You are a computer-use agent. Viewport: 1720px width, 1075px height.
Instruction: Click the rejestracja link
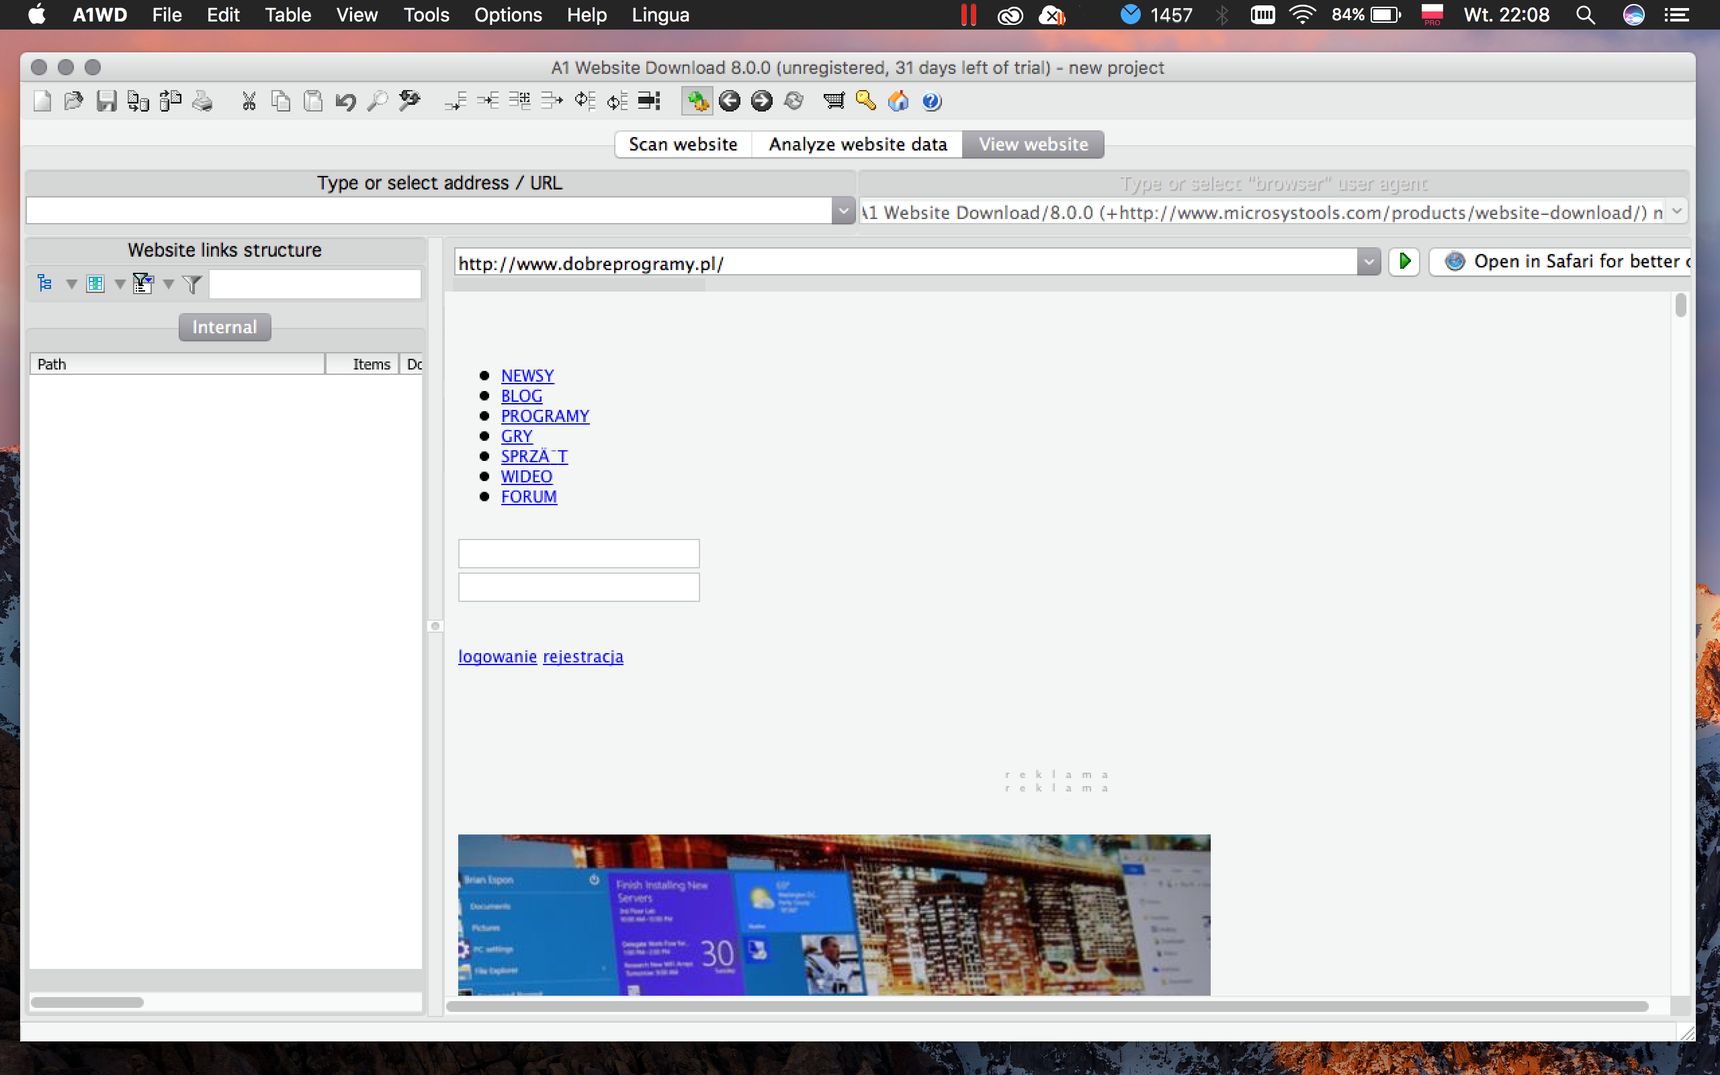(x=583, y=656)
